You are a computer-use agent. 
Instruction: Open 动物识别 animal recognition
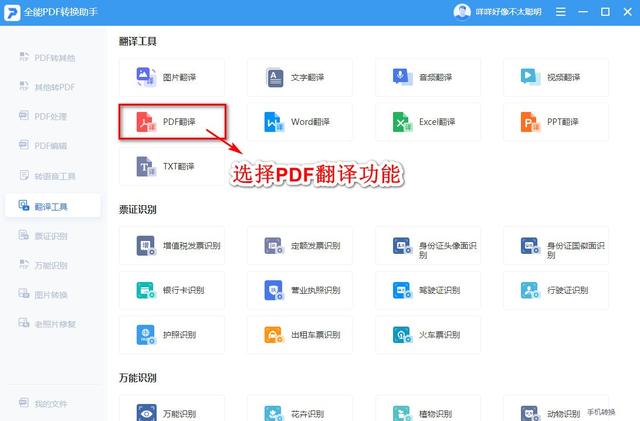pyautogui.click(x=556, y=408)
